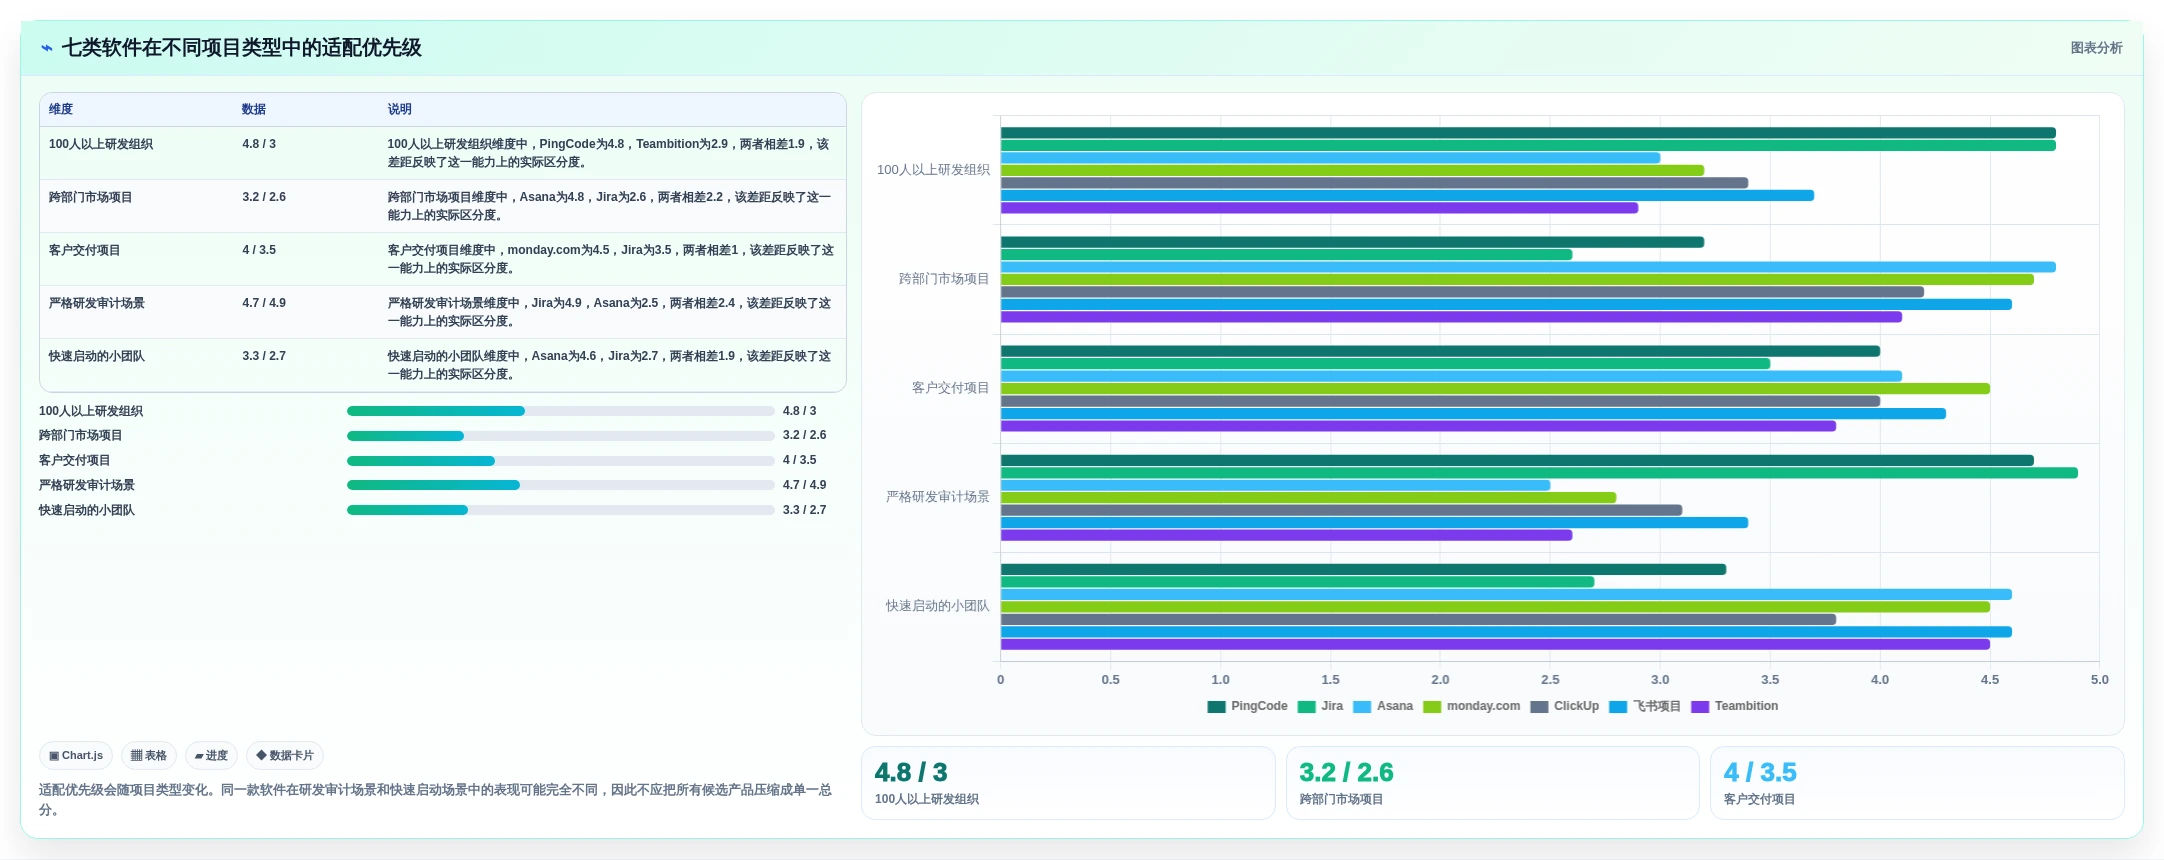Toggle the Asana legend swatch
The image size is (2164, 860).
tap(1362, 707)
